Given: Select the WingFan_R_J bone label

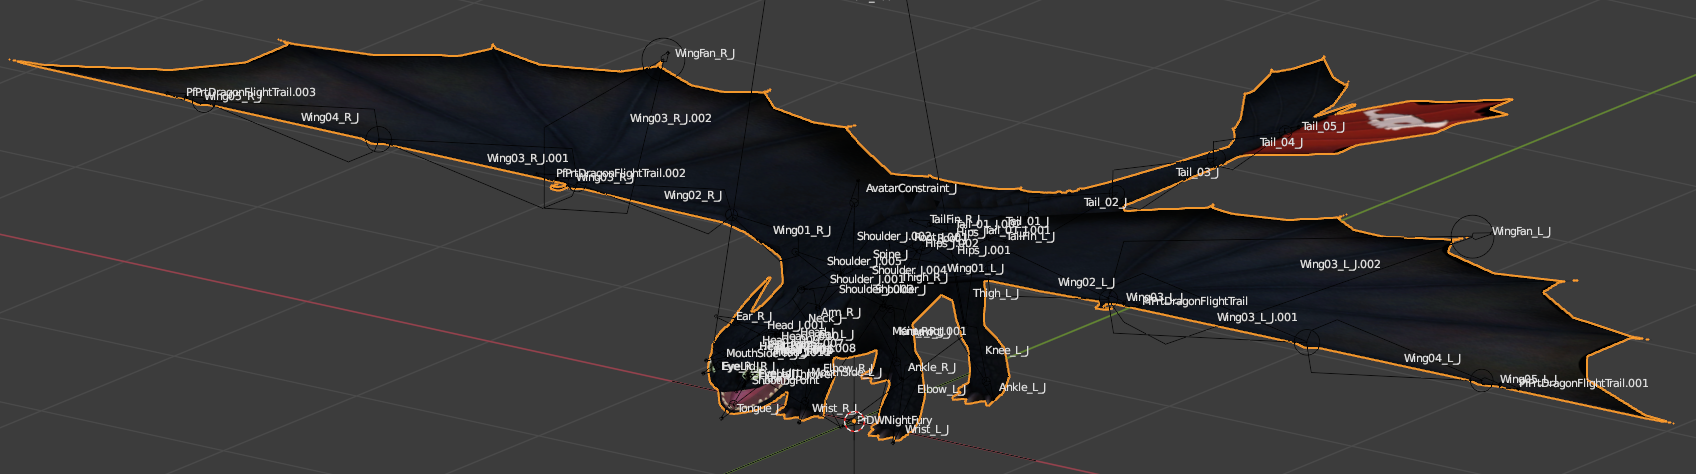Looking at the screenshot, I should (705, 54).
